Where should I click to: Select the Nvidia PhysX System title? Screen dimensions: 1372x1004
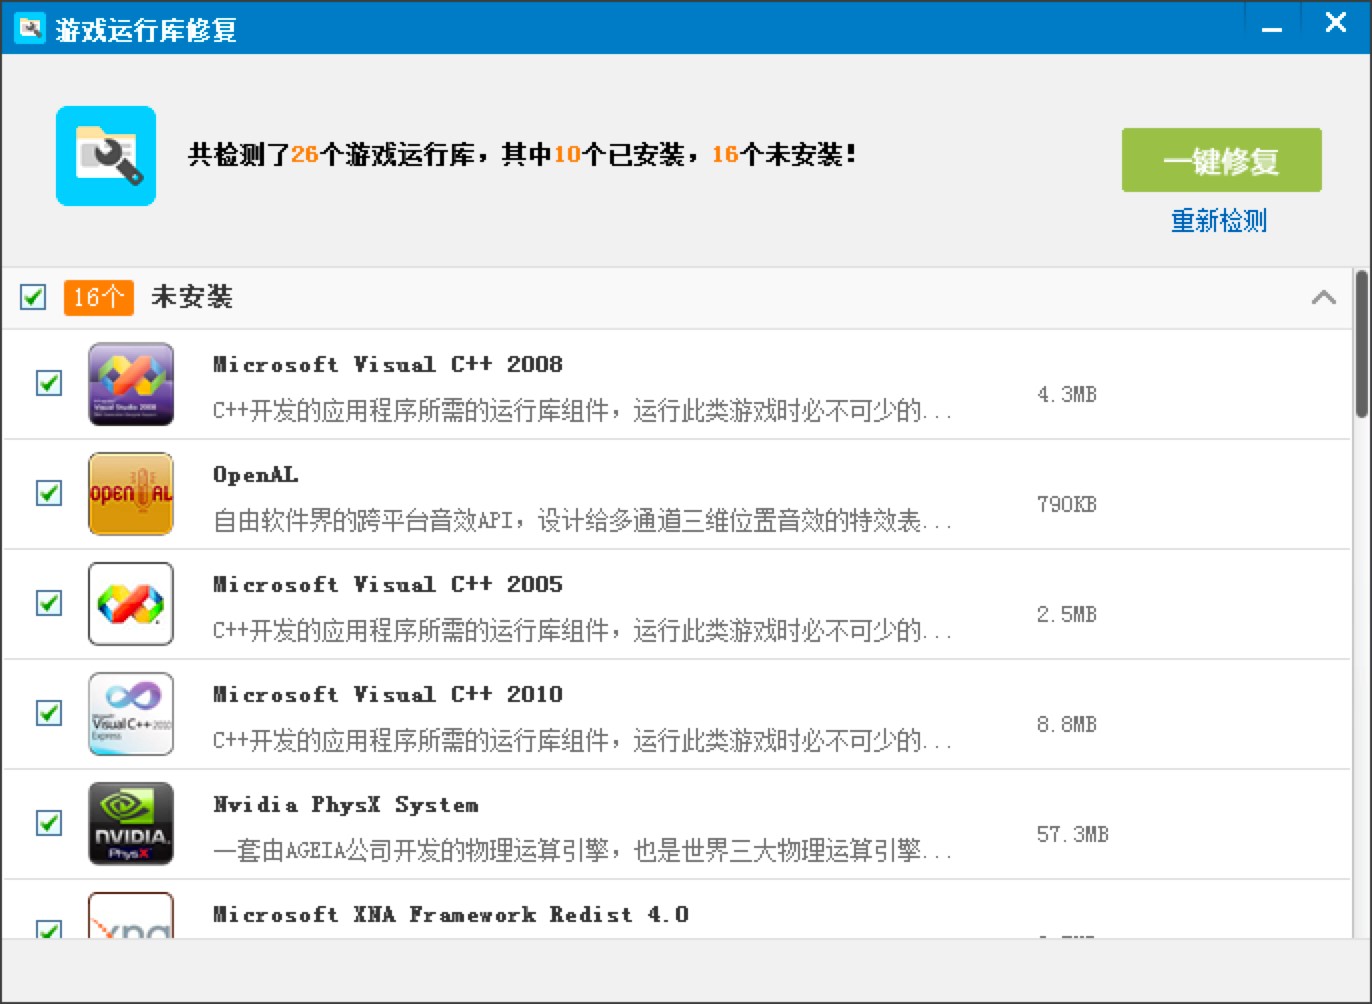point(346,805)
